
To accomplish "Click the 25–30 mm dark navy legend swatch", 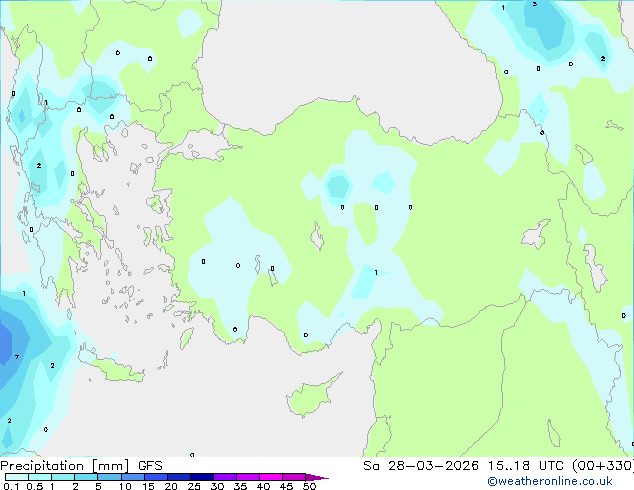I will click(x=202, y=477).
